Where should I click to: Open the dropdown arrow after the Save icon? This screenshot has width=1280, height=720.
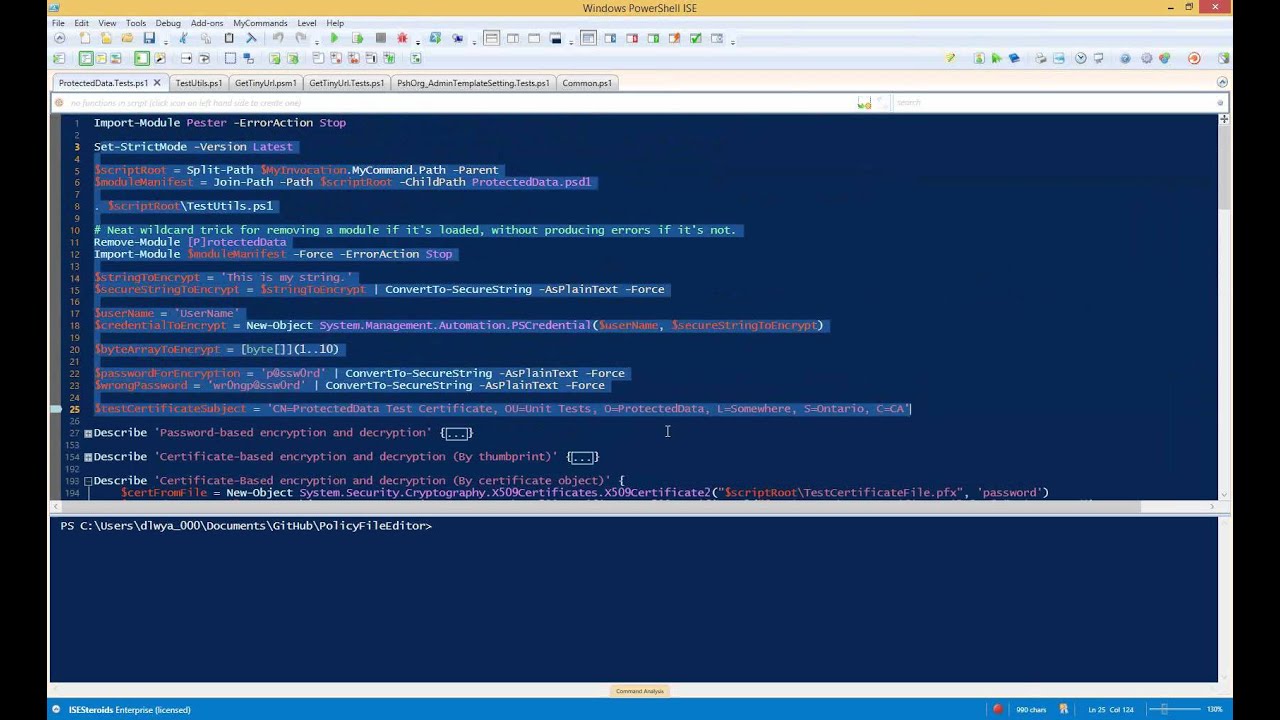point(166,41)
